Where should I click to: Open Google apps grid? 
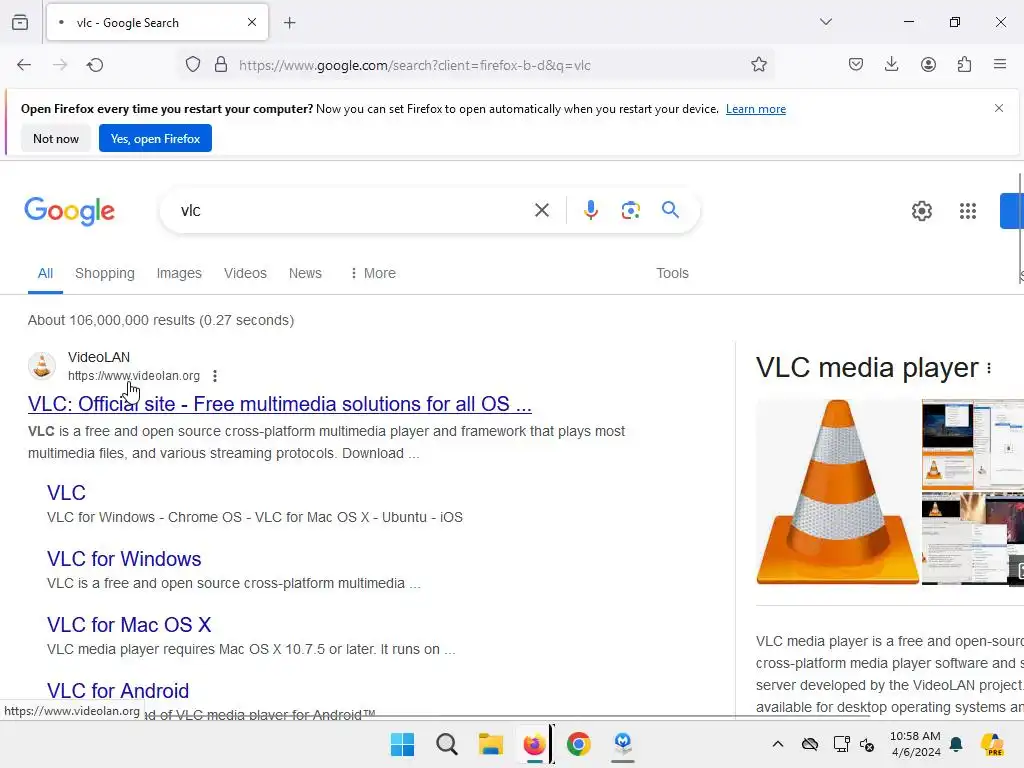pos(968,211)
